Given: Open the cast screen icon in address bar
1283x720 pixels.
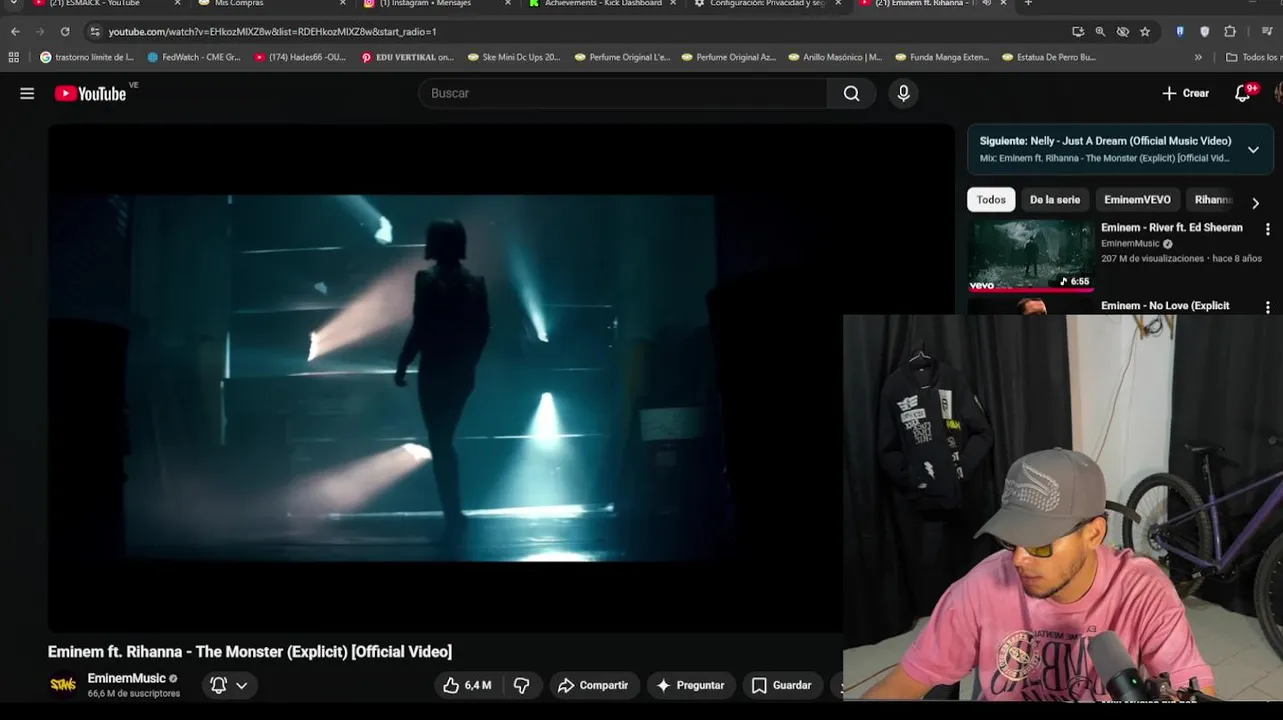Looking at the screenshot, I should pos(1078,32).
